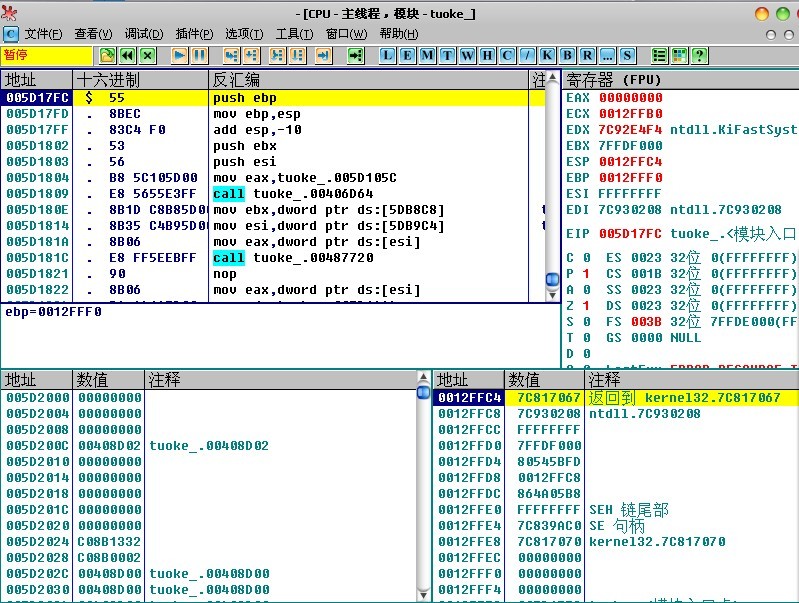
Task: Run the program with the play icon
Action: [179, 55]
